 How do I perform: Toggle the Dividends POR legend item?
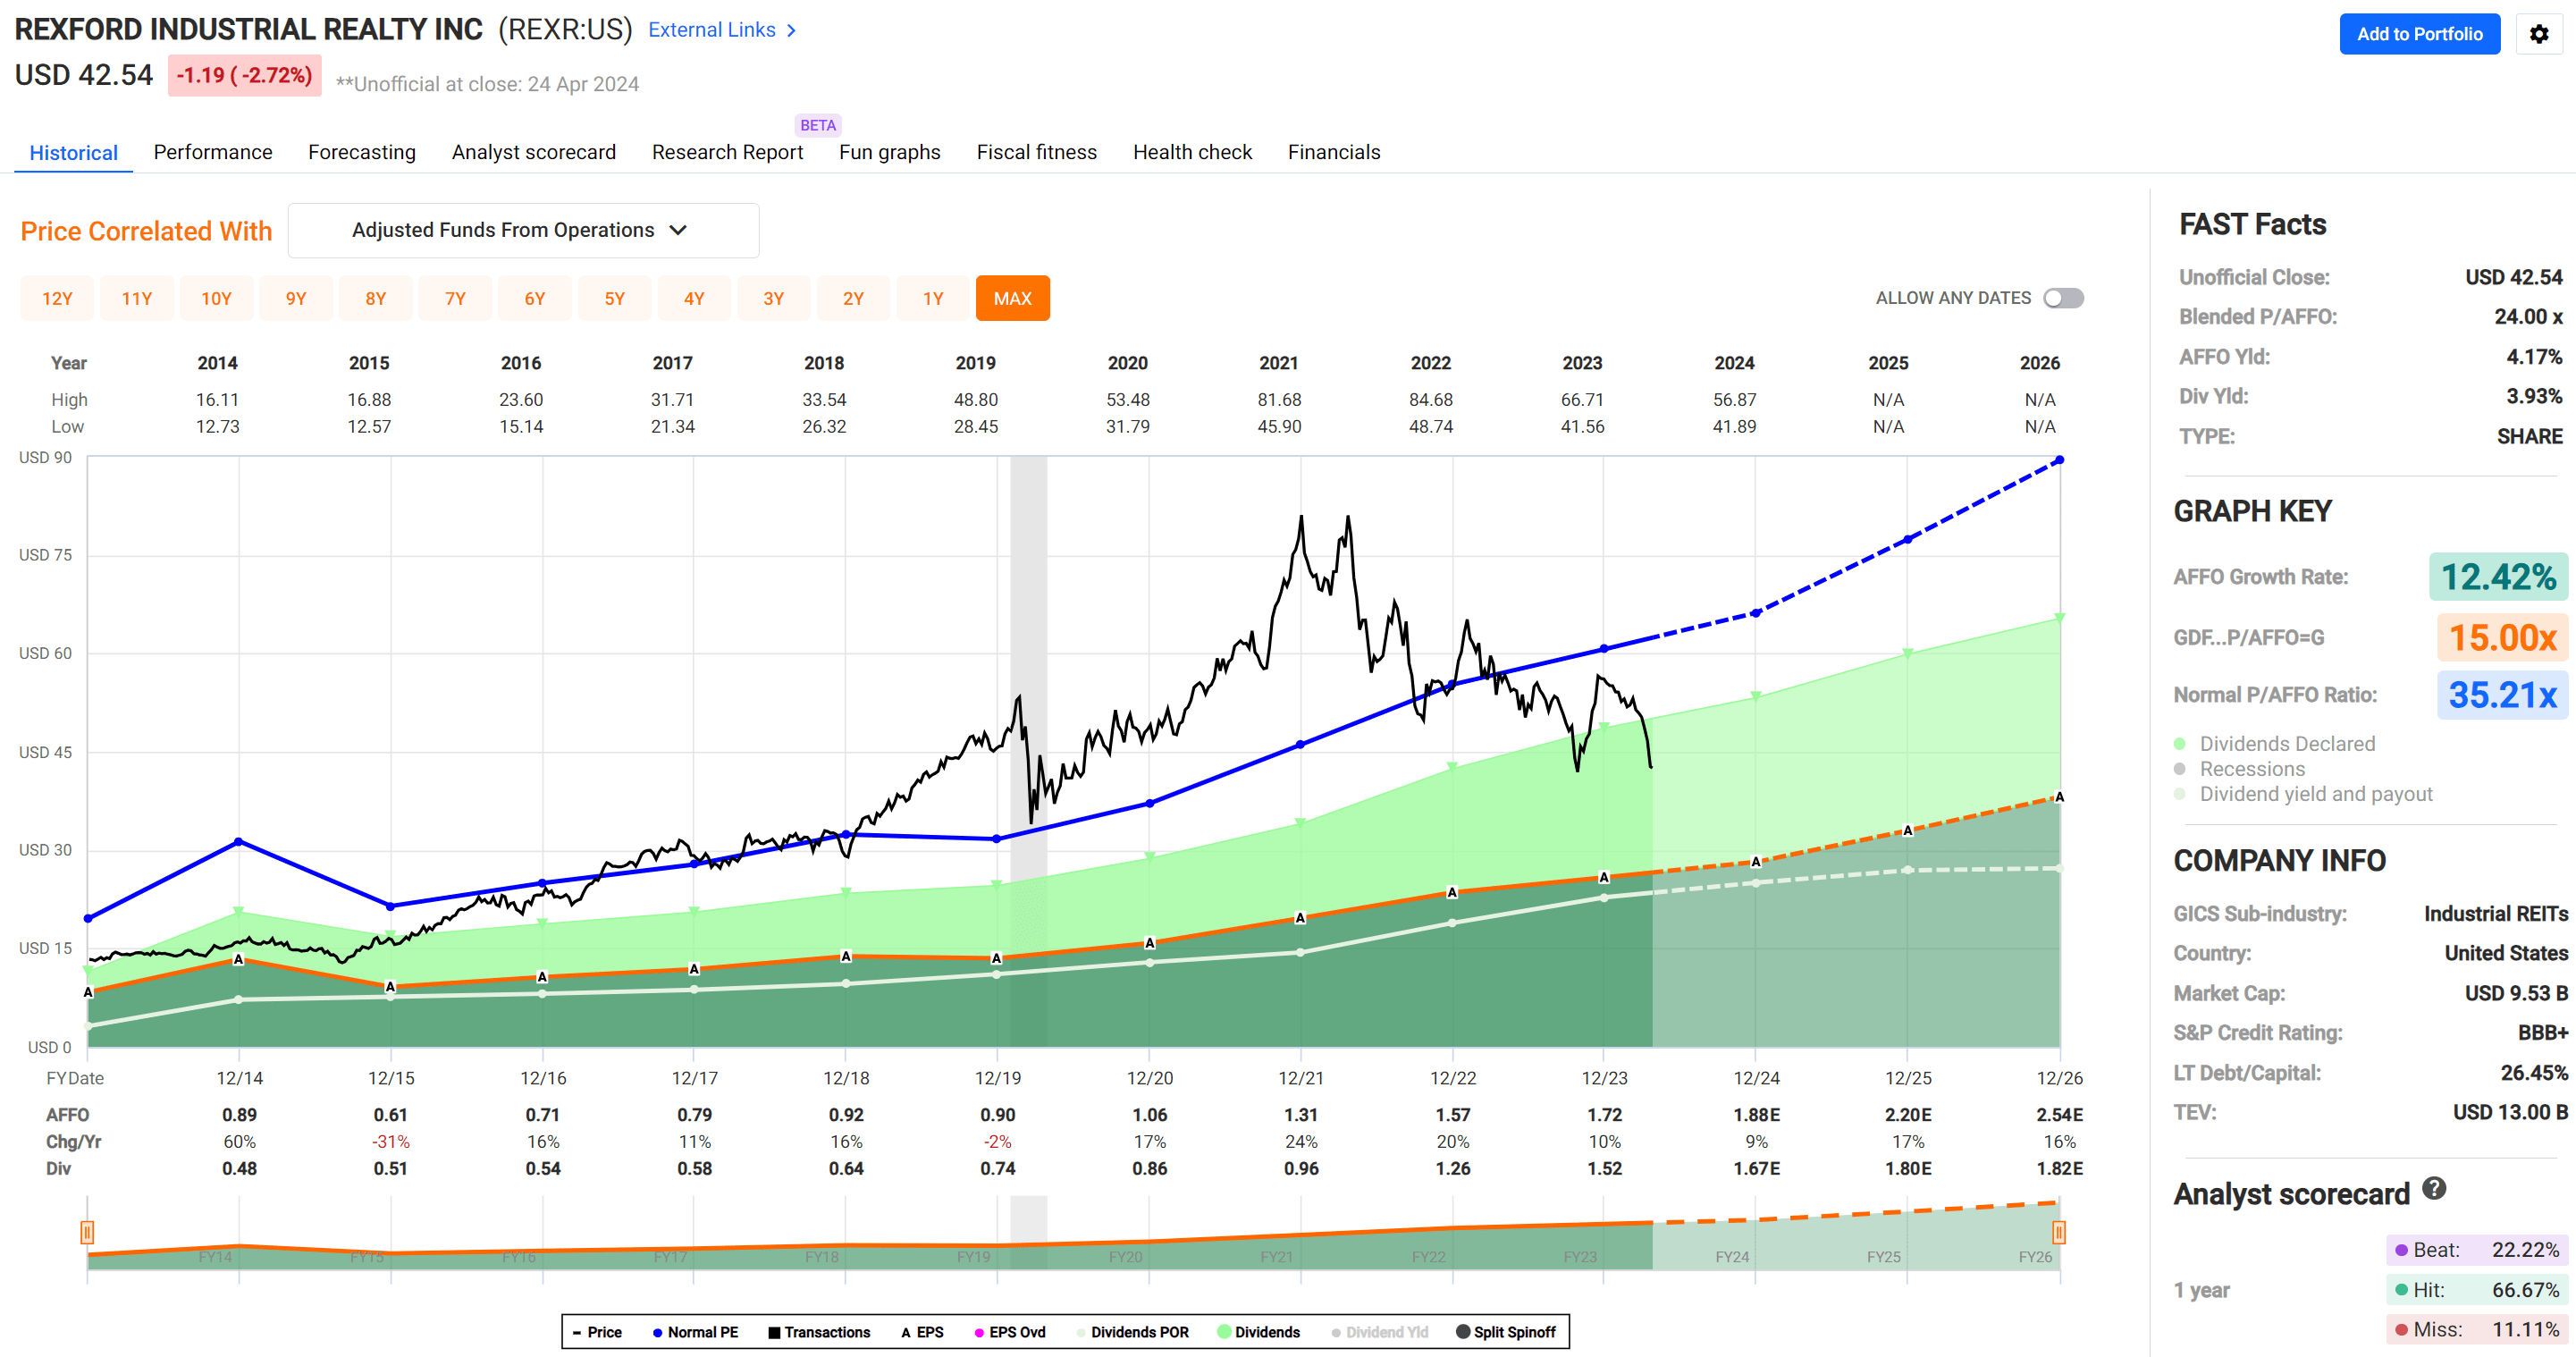pos(1082,1332)
